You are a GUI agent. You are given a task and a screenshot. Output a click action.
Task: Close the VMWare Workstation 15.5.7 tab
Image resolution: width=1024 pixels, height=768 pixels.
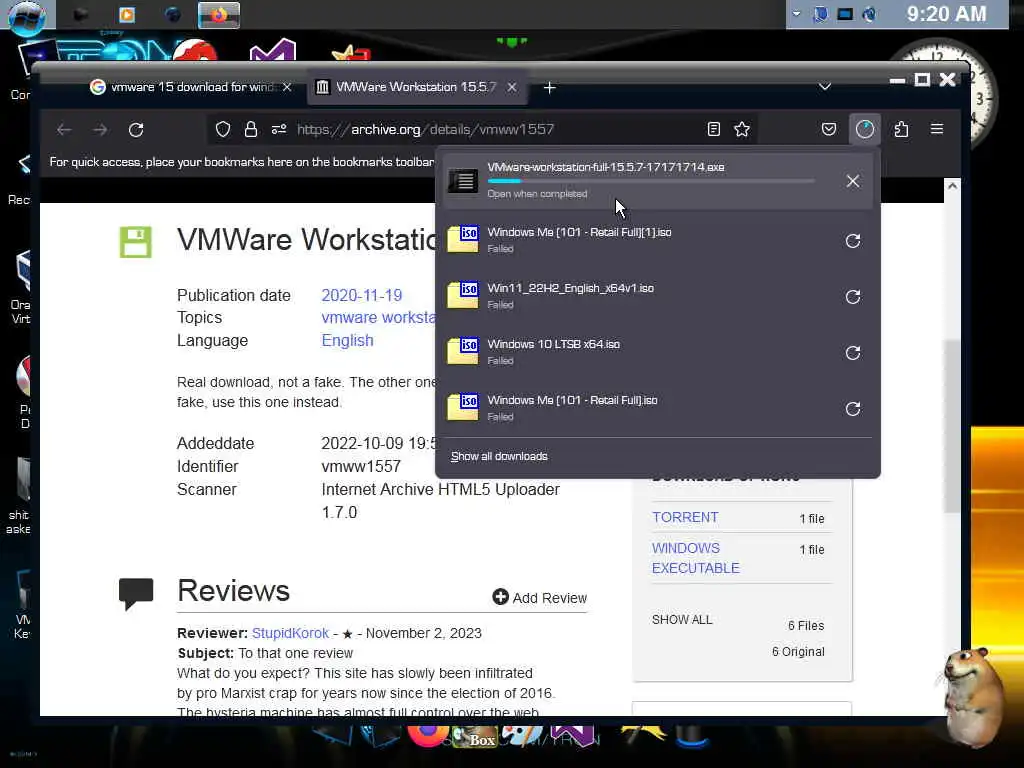coord(512,87)
